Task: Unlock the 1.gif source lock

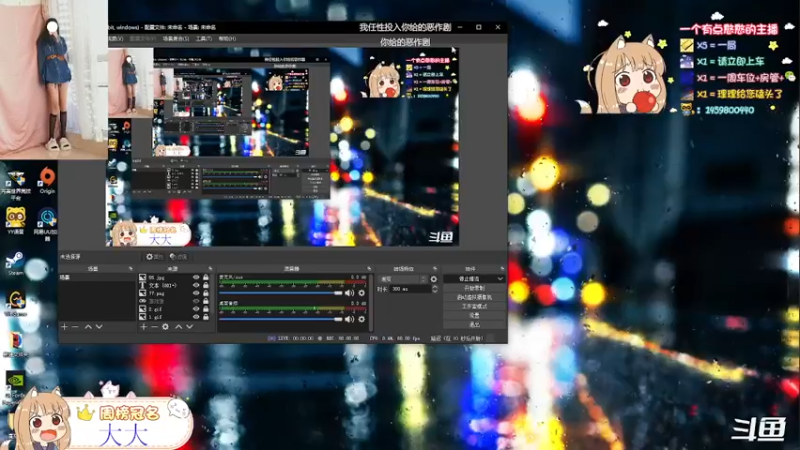Action: [206, 317]
